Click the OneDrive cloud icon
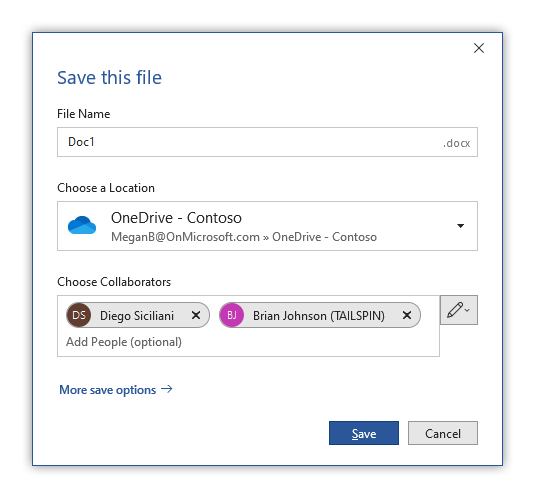Image resolution: width=535 pixels, height=498 pixels. pyautogui.click(x=82, y=225)
